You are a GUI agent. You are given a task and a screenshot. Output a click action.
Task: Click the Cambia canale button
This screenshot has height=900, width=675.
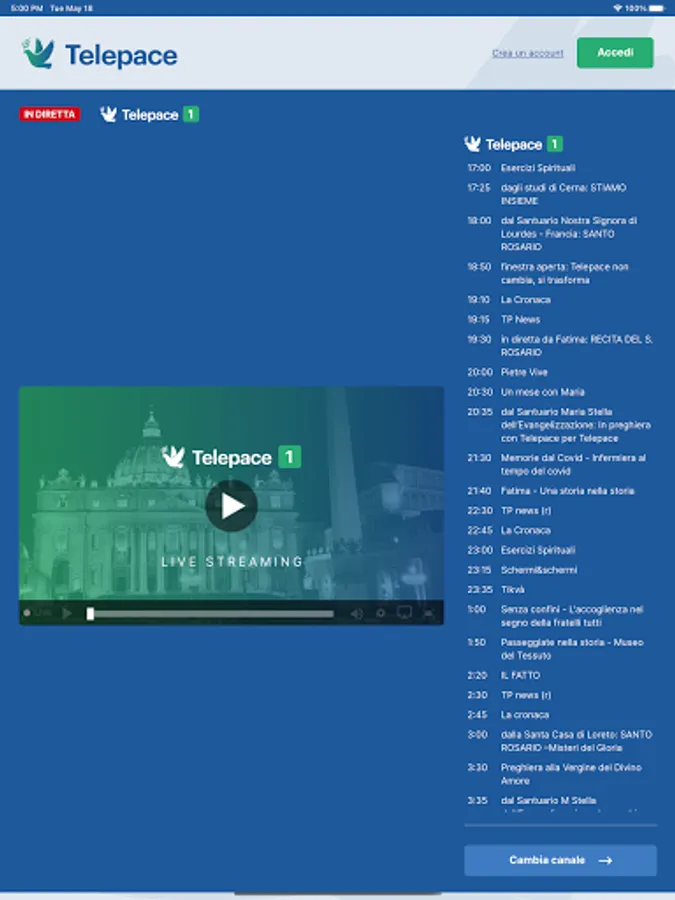click(560, 860)
